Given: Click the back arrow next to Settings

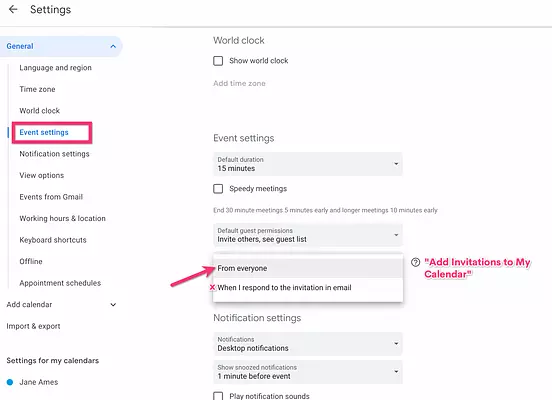Looking at the screenshot, I should coord(13,9).
